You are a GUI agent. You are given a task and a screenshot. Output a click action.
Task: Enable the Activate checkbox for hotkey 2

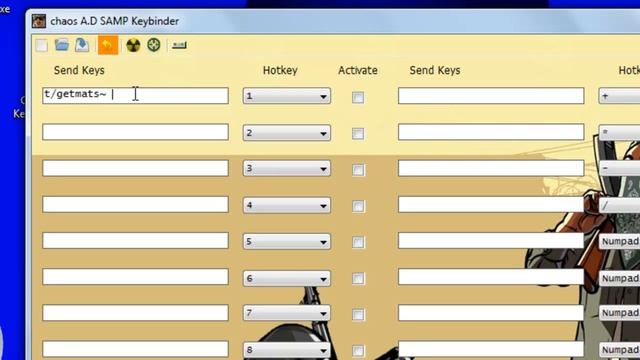click(x=358, y=133)
